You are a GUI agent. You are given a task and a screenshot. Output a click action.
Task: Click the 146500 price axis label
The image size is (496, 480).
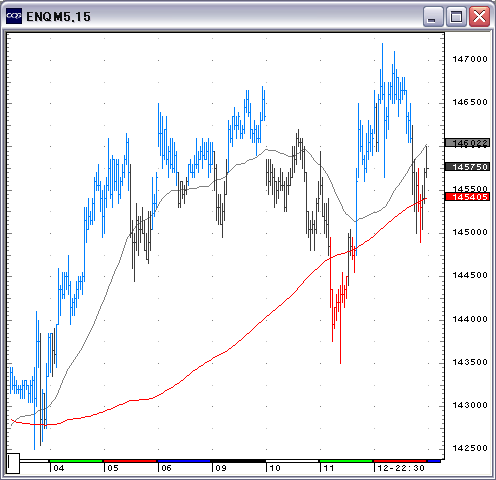coord(470,102)
